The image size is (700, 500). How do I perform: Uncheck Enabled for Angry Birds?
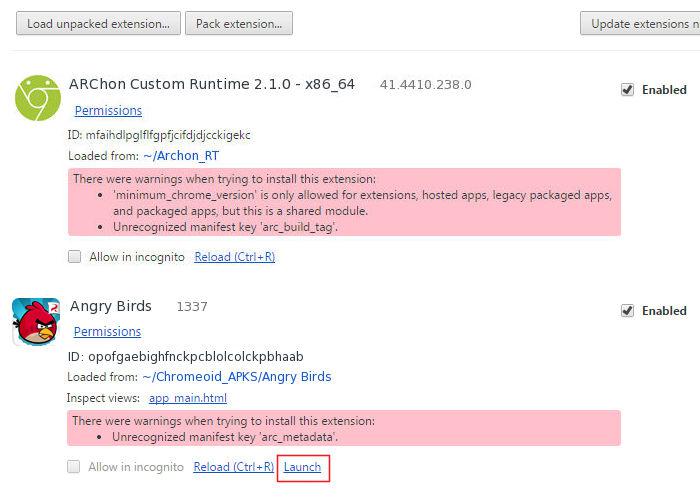[x=627, y=311]
